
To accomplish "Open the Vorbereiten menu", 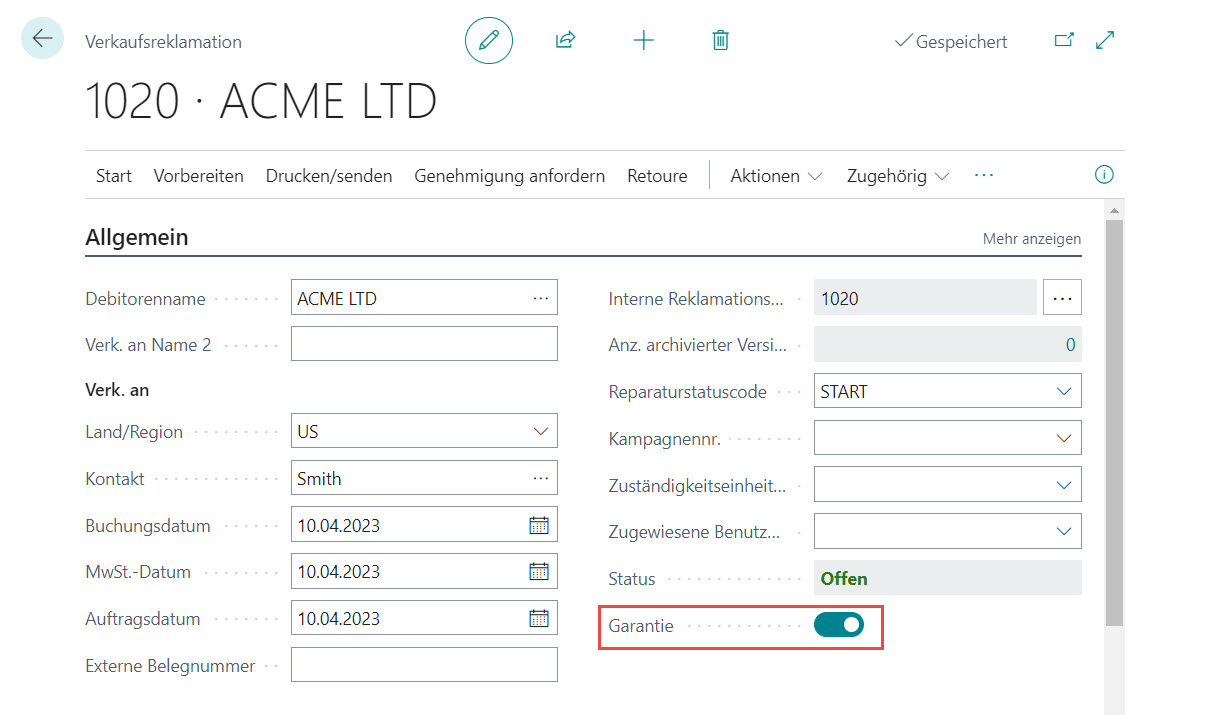I will [x=198, y=176].
